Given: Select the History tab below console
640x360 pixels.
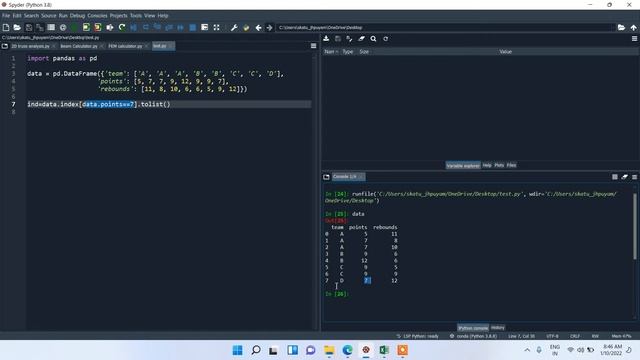Looking at the screenshot, I should 498,328.
